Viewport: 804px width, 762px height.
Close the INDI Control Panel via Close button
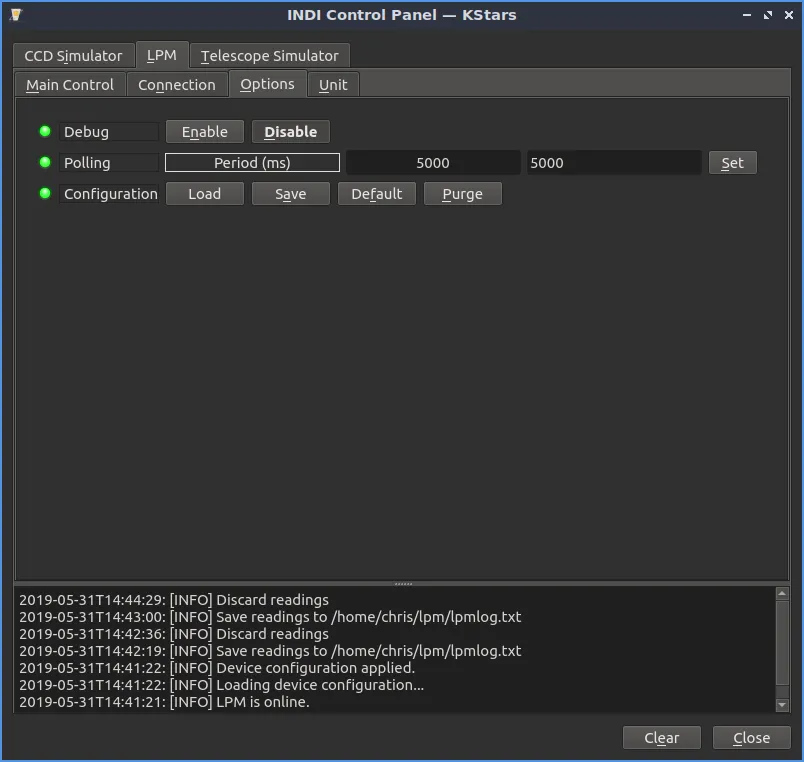click(x=751, y=737)
